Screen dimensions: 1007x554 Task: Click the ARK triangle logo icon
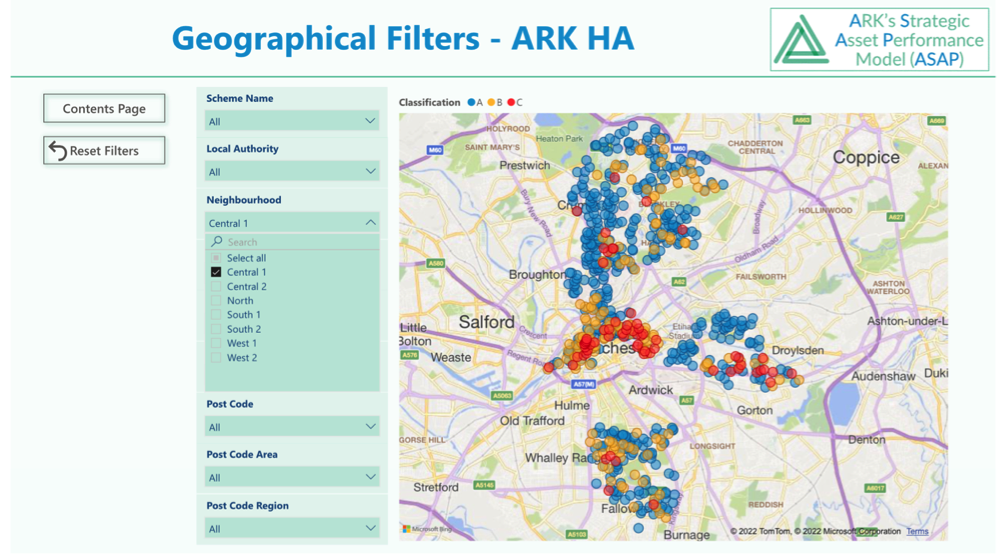tap(801, 40)
